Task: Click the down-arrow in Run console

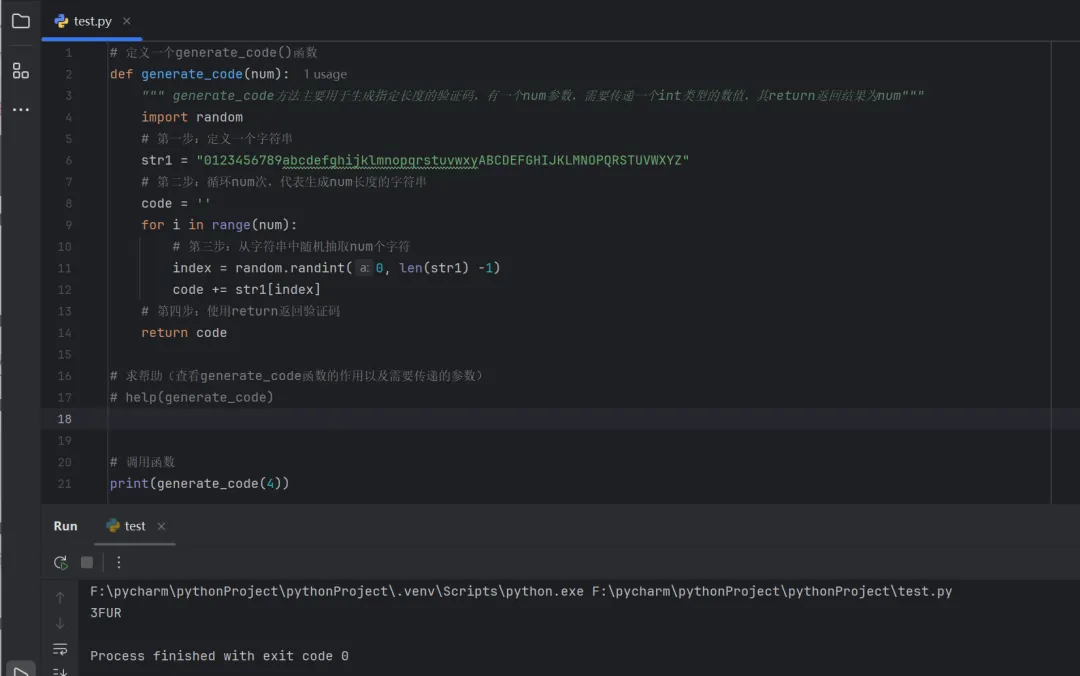Action: click(60, 624)
